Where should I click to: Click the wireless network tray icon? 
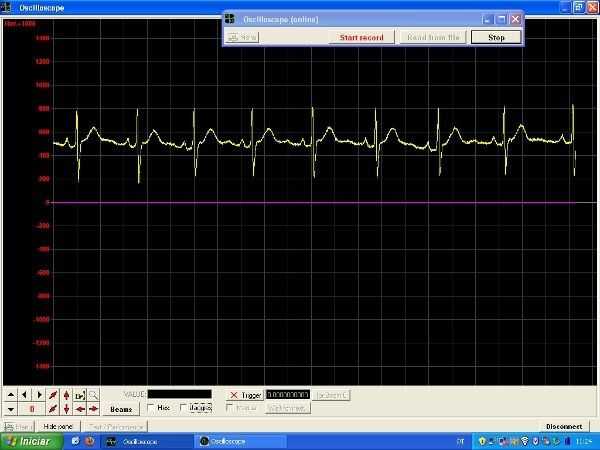pos(525,442)
